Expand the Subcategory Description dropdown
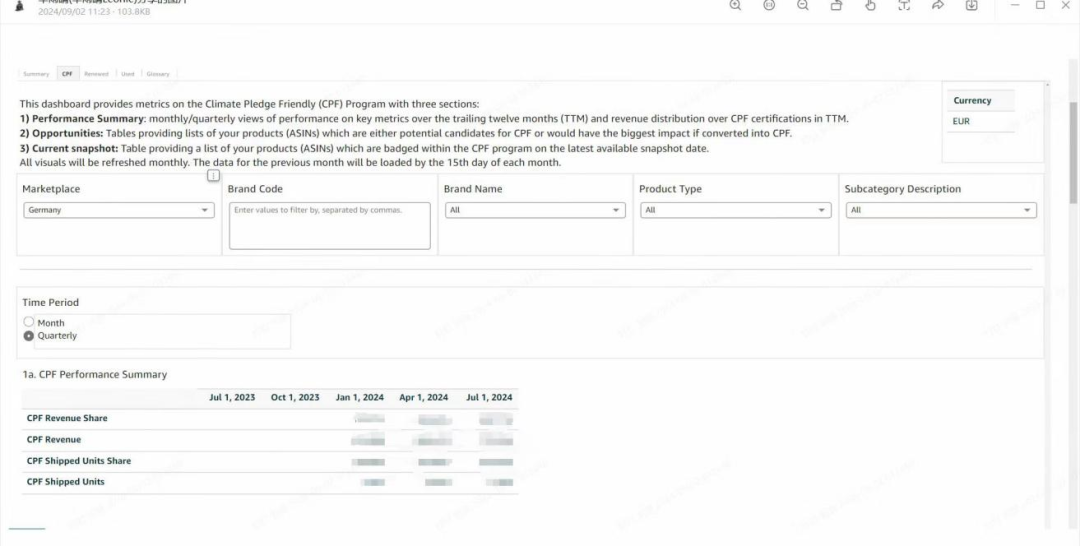Image resolution: width=1080 pixels, height=546 pixels. tap(940, 211)
